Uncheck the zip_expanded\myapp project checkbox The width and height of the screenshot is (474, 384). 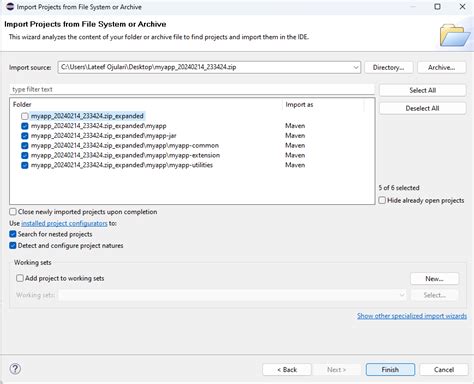point(25,126)
